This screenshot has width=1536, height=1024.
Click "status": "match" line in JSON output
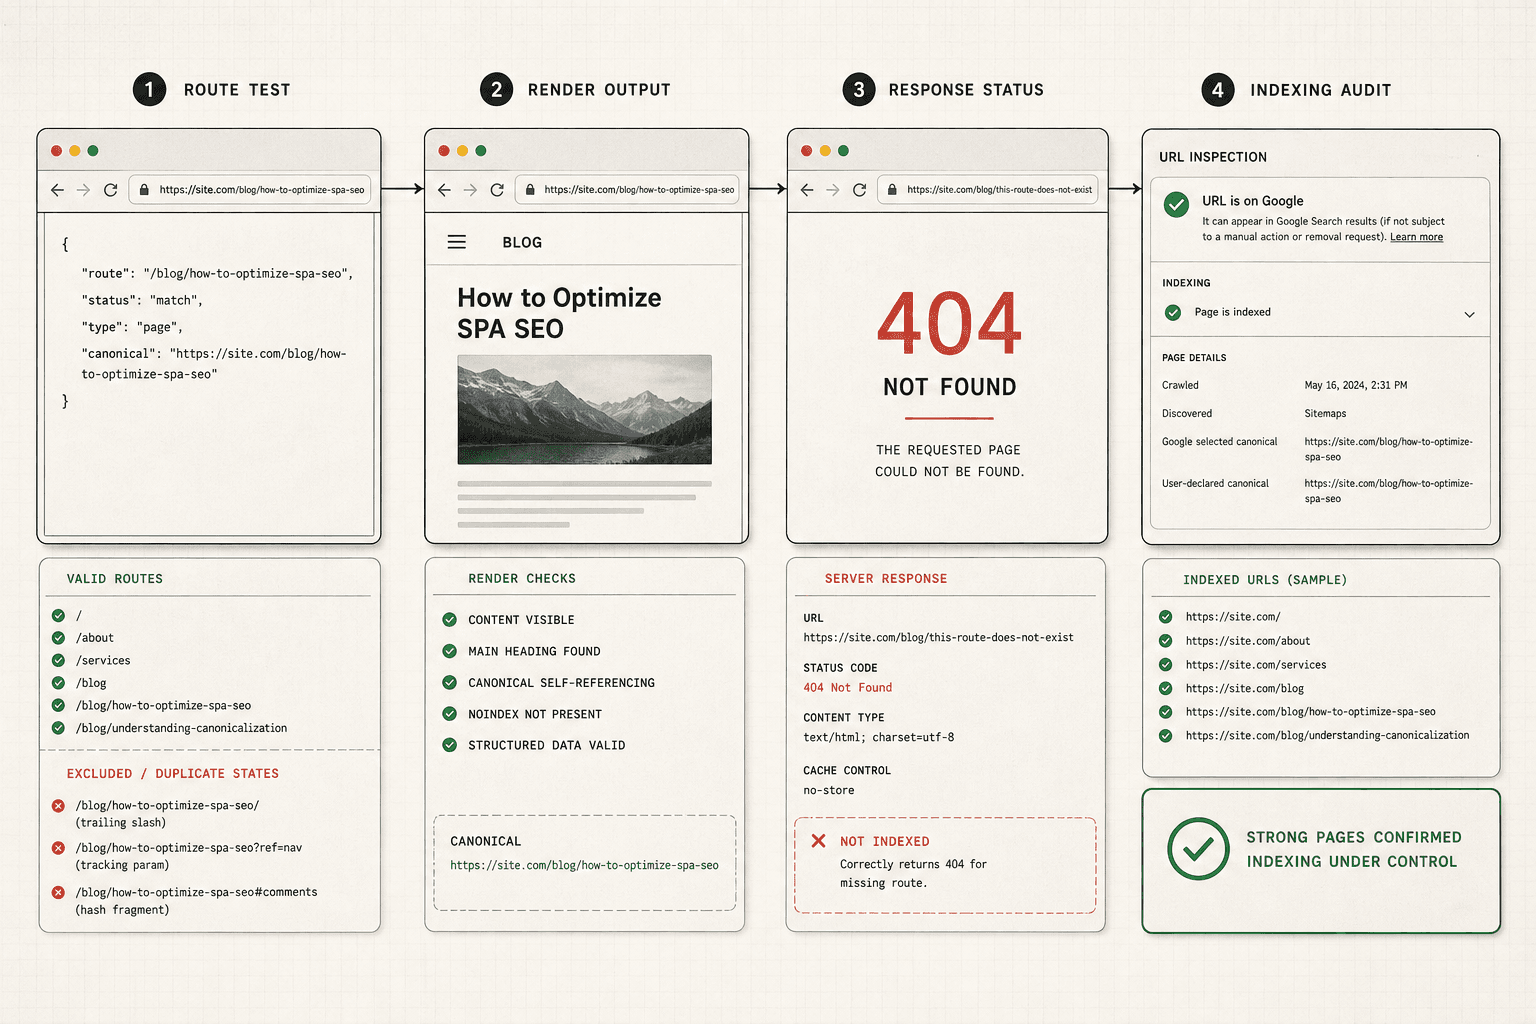[142, 301]
